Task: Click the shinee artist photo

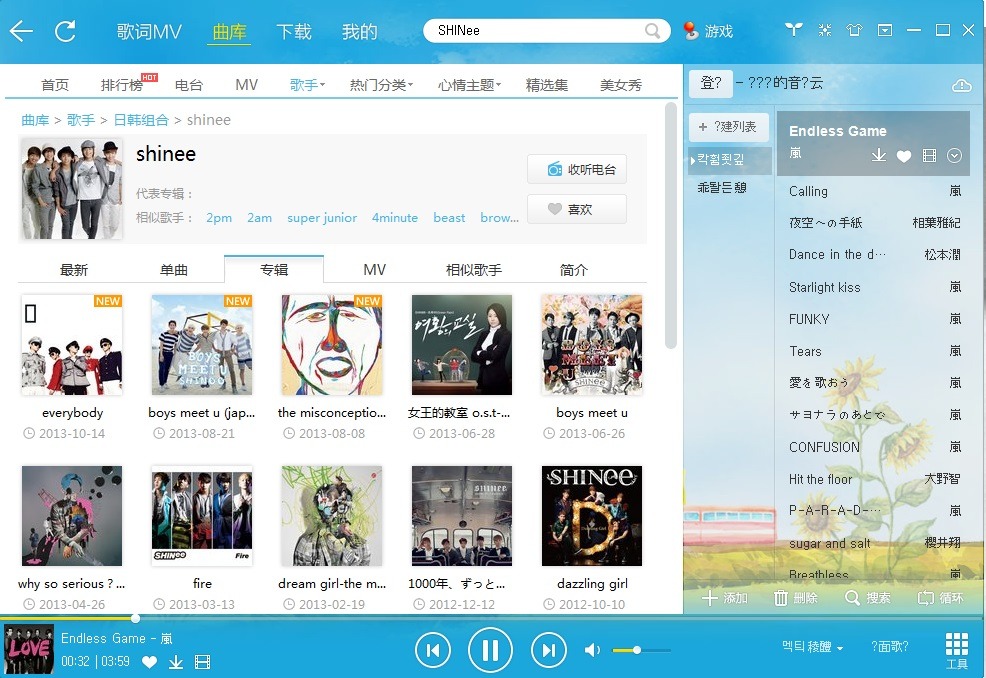Action: [72, 189]
